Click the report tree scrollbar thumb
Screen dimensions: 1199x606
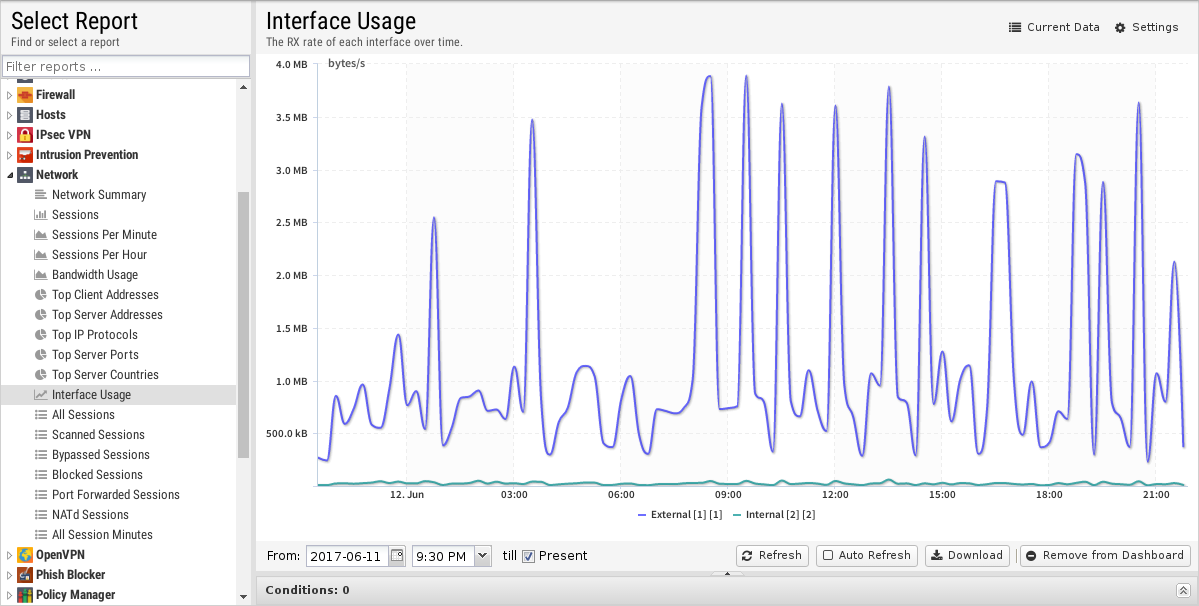244,325
